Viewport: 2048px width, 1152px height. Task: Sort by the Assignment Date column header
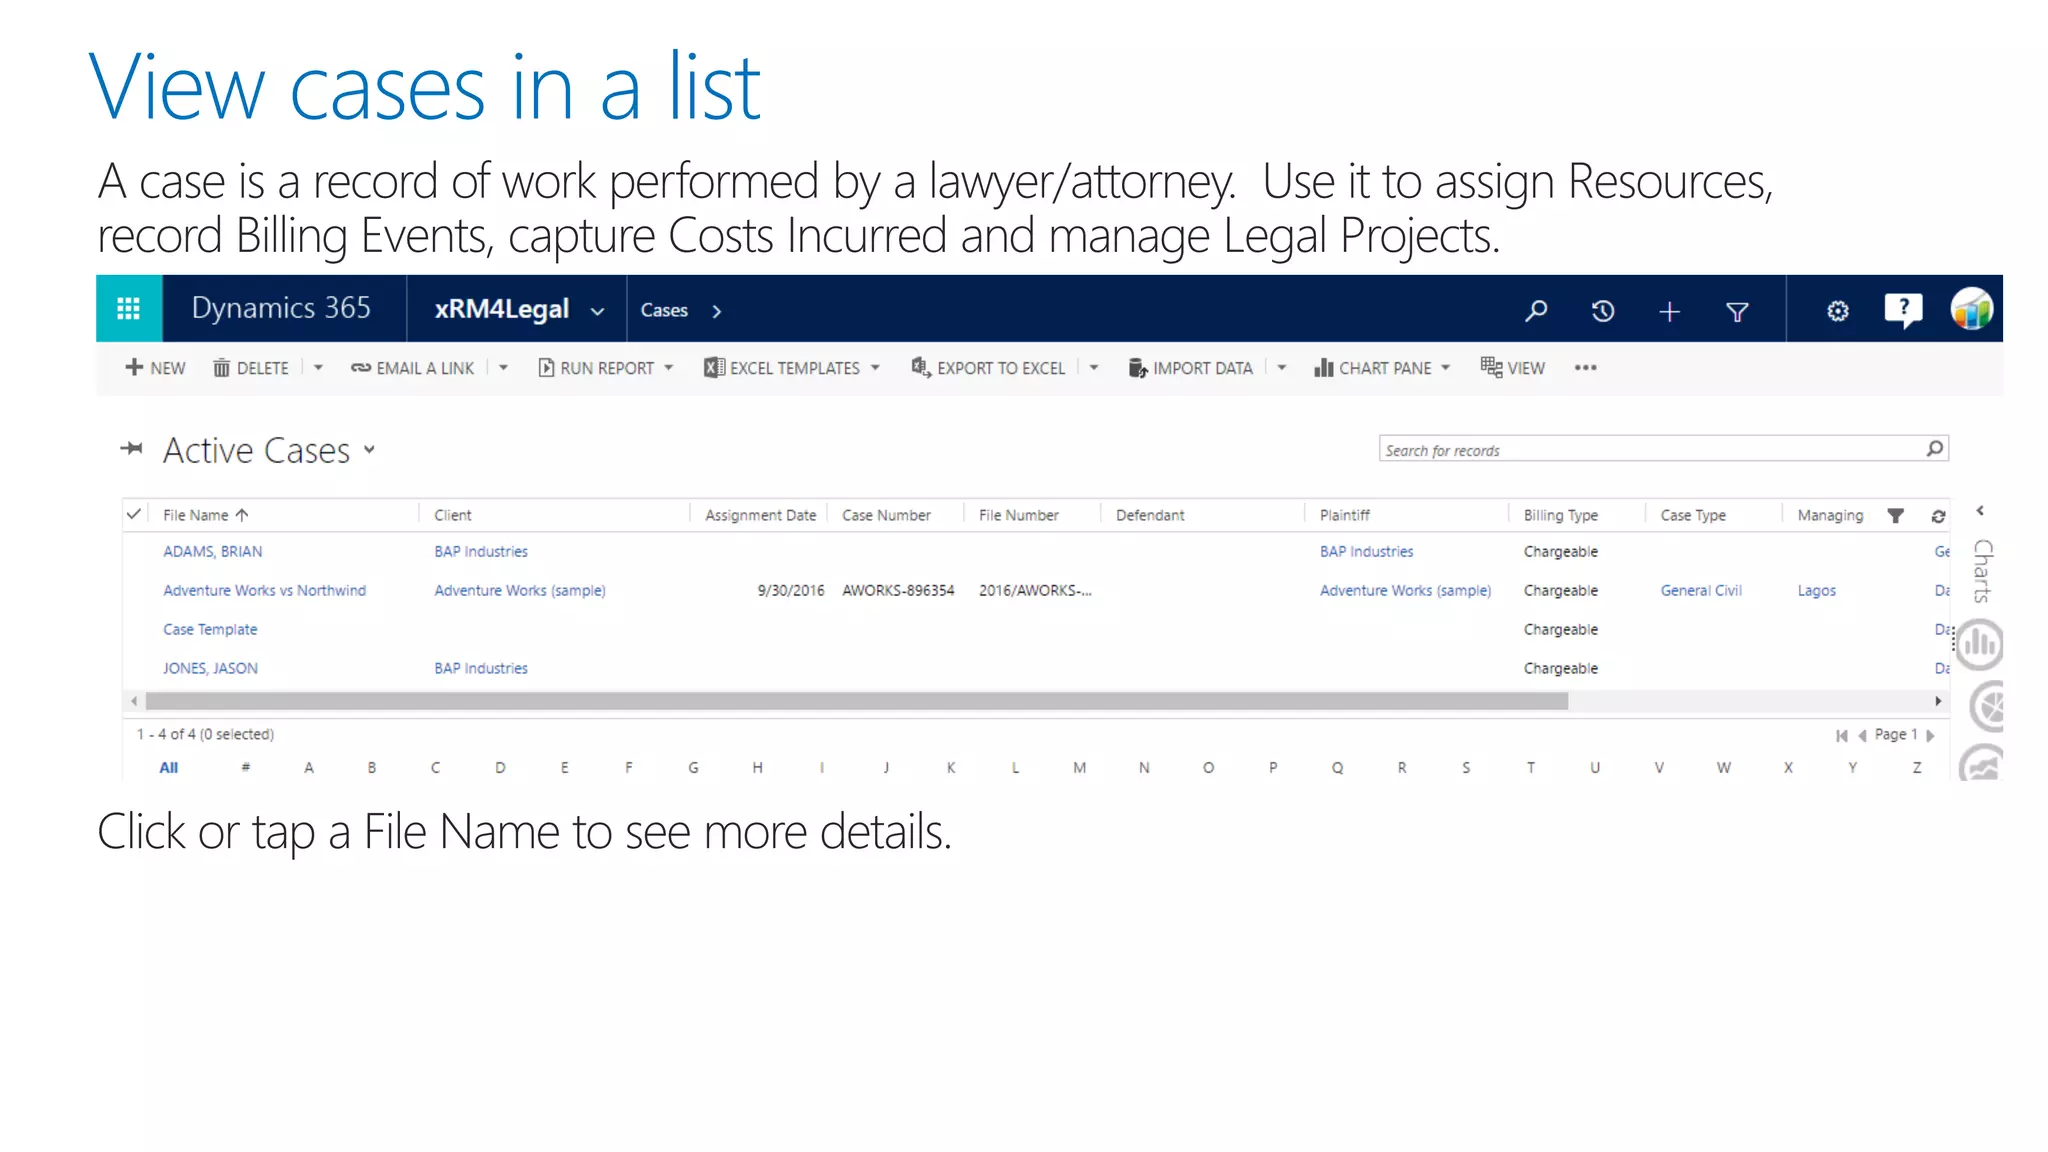pyautogui.click(x=760, y=515)
